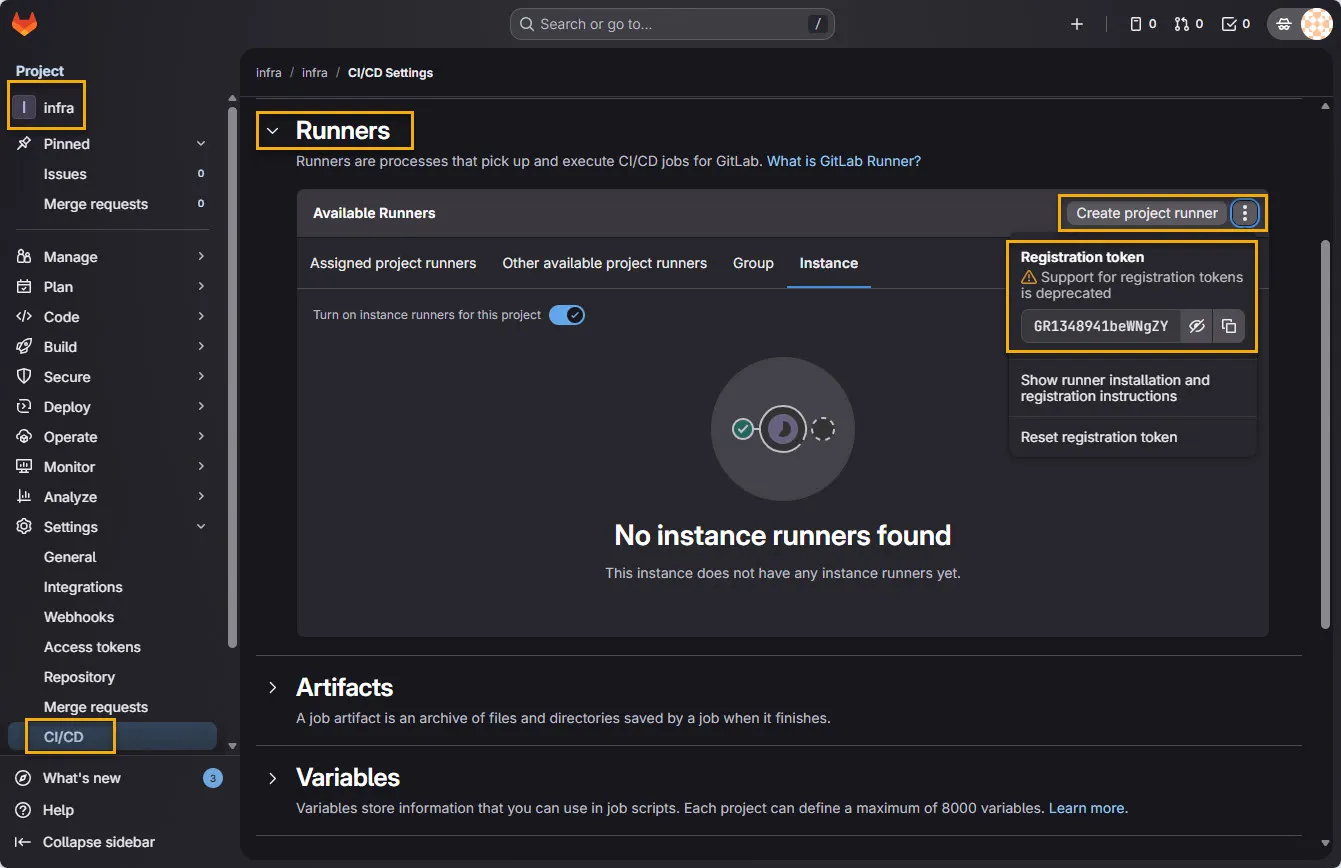Click the What's new notification badge

pos(212,778)
